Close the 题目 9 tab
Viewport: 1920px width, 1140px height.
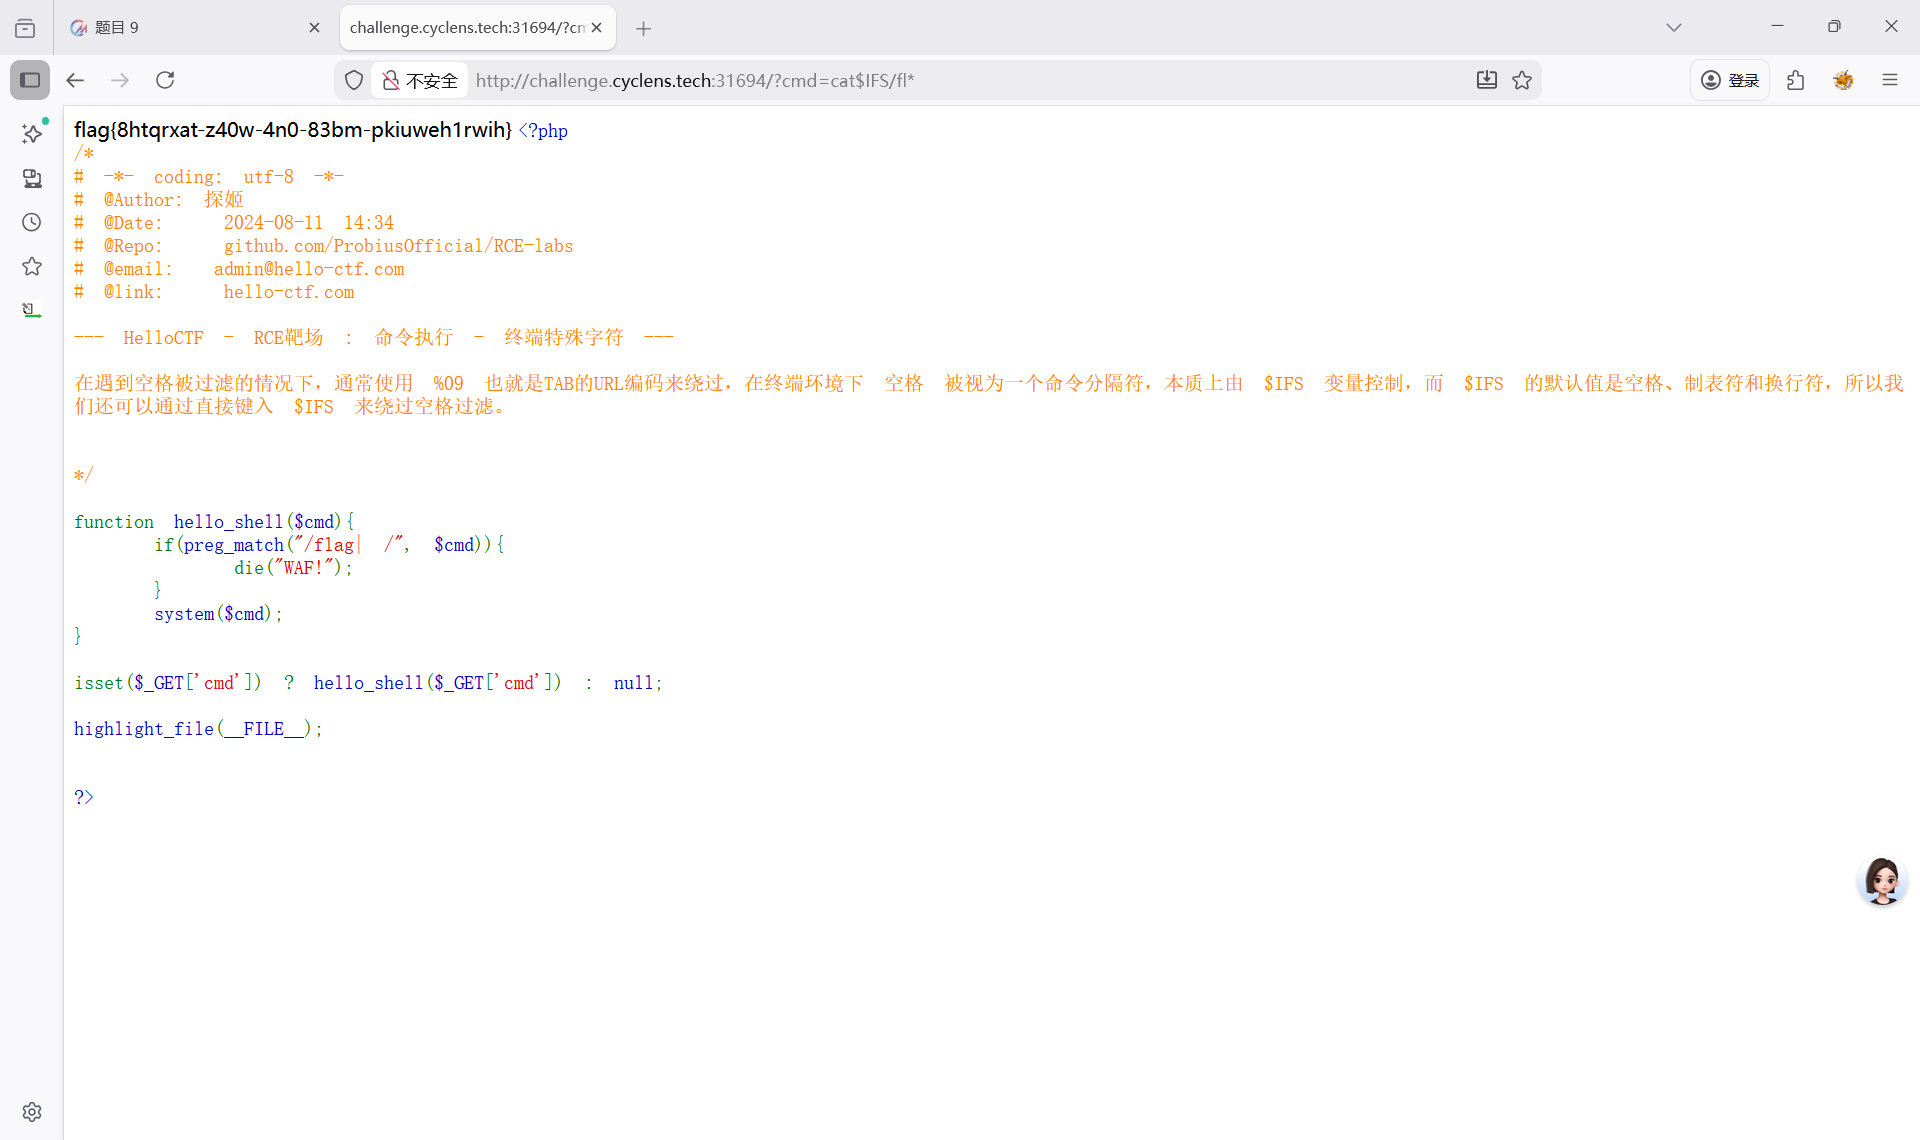(314, 28)
